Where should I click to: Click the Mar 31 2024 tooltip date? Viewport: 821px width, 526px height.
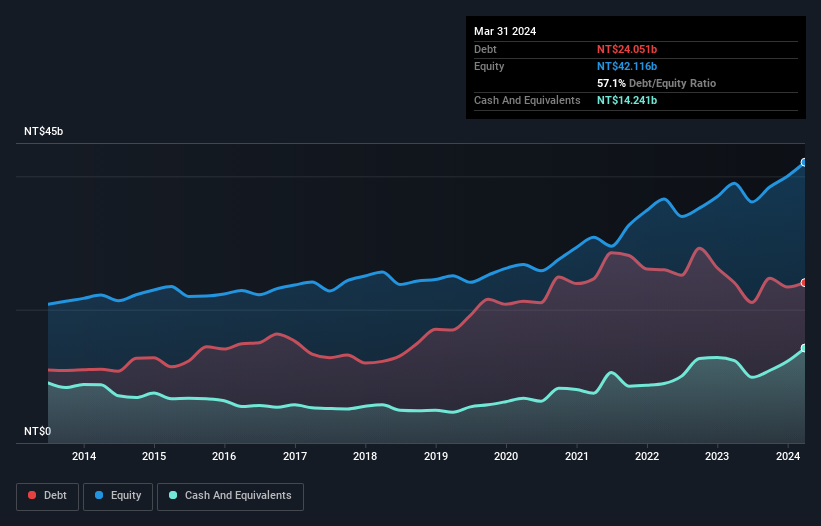click(505, 31)
